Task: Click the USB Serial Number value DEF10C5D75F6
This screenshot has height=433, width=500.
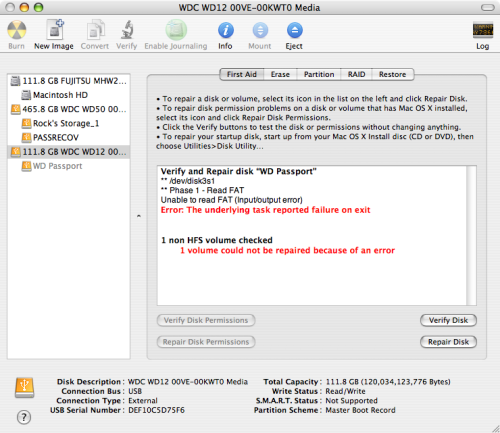Action: coord(156,410)
